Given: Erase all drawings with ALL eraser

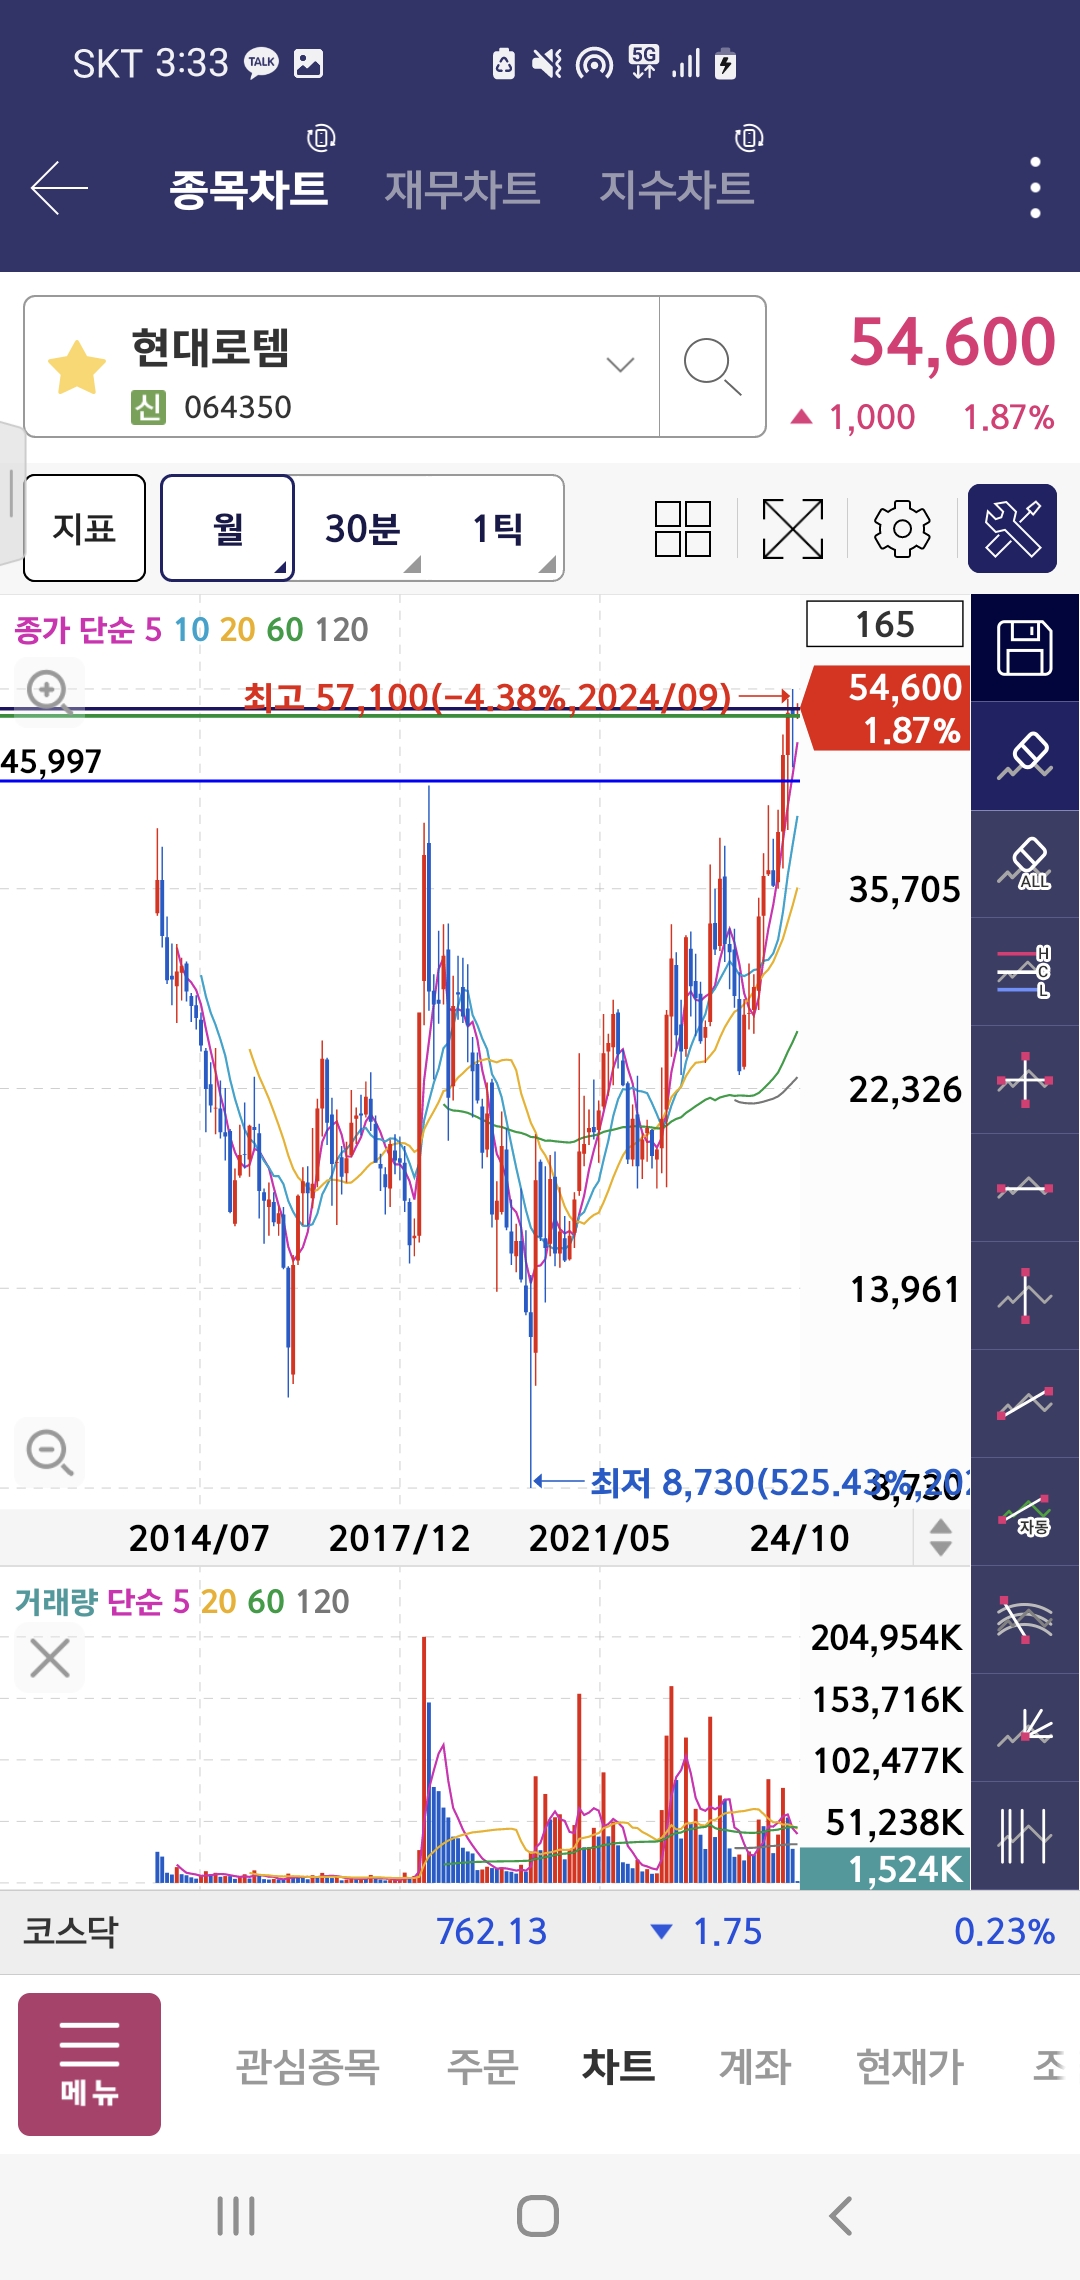Looking at the screenshot, I should [x=1025, y=864].
